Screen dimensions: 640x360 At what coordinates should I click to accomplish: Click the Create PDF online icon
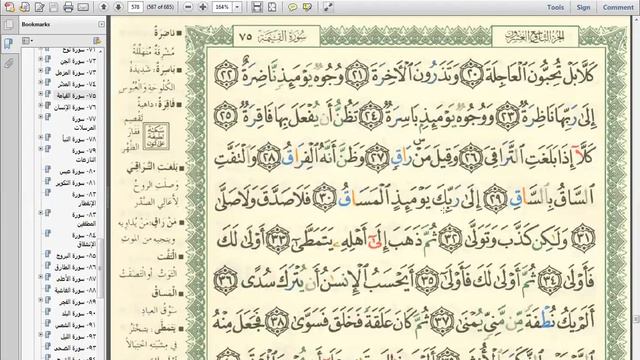[10, 7]
